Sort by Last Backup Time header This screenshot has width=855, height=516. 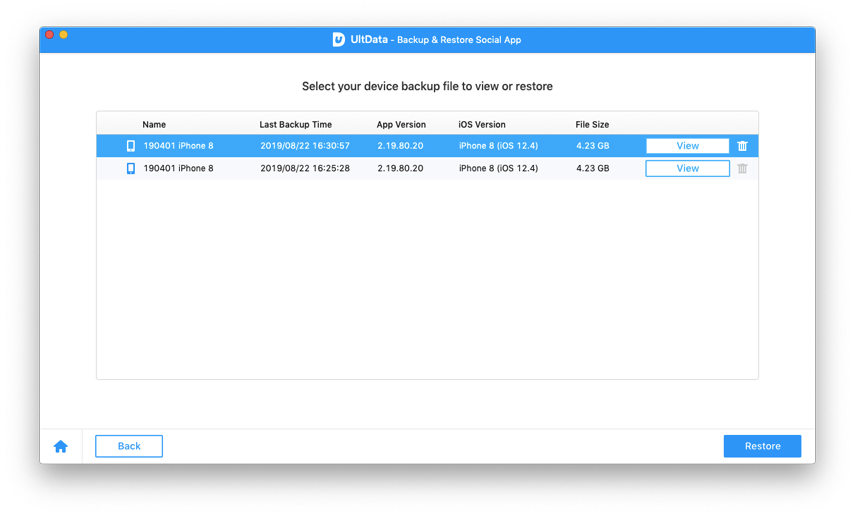[x=296, y=124]
